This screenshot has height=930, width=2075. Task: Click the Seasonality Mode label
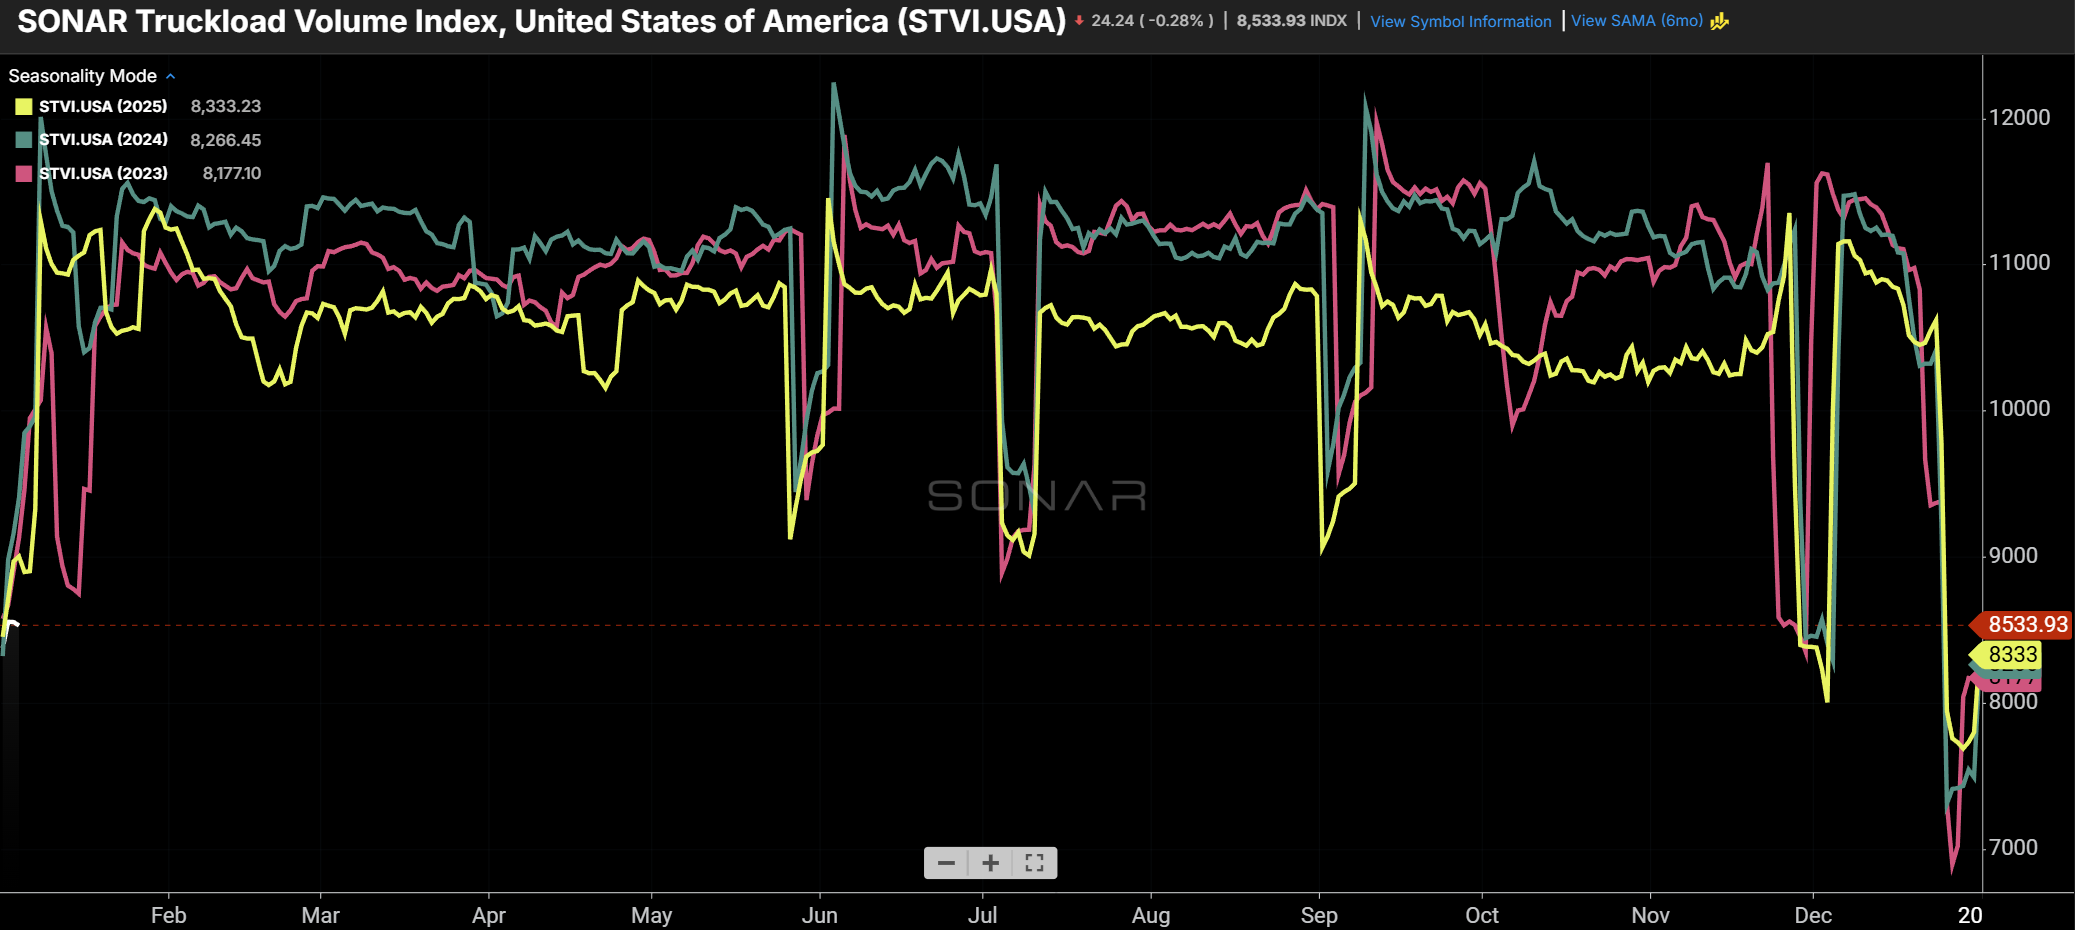click(x=82, y=76)
